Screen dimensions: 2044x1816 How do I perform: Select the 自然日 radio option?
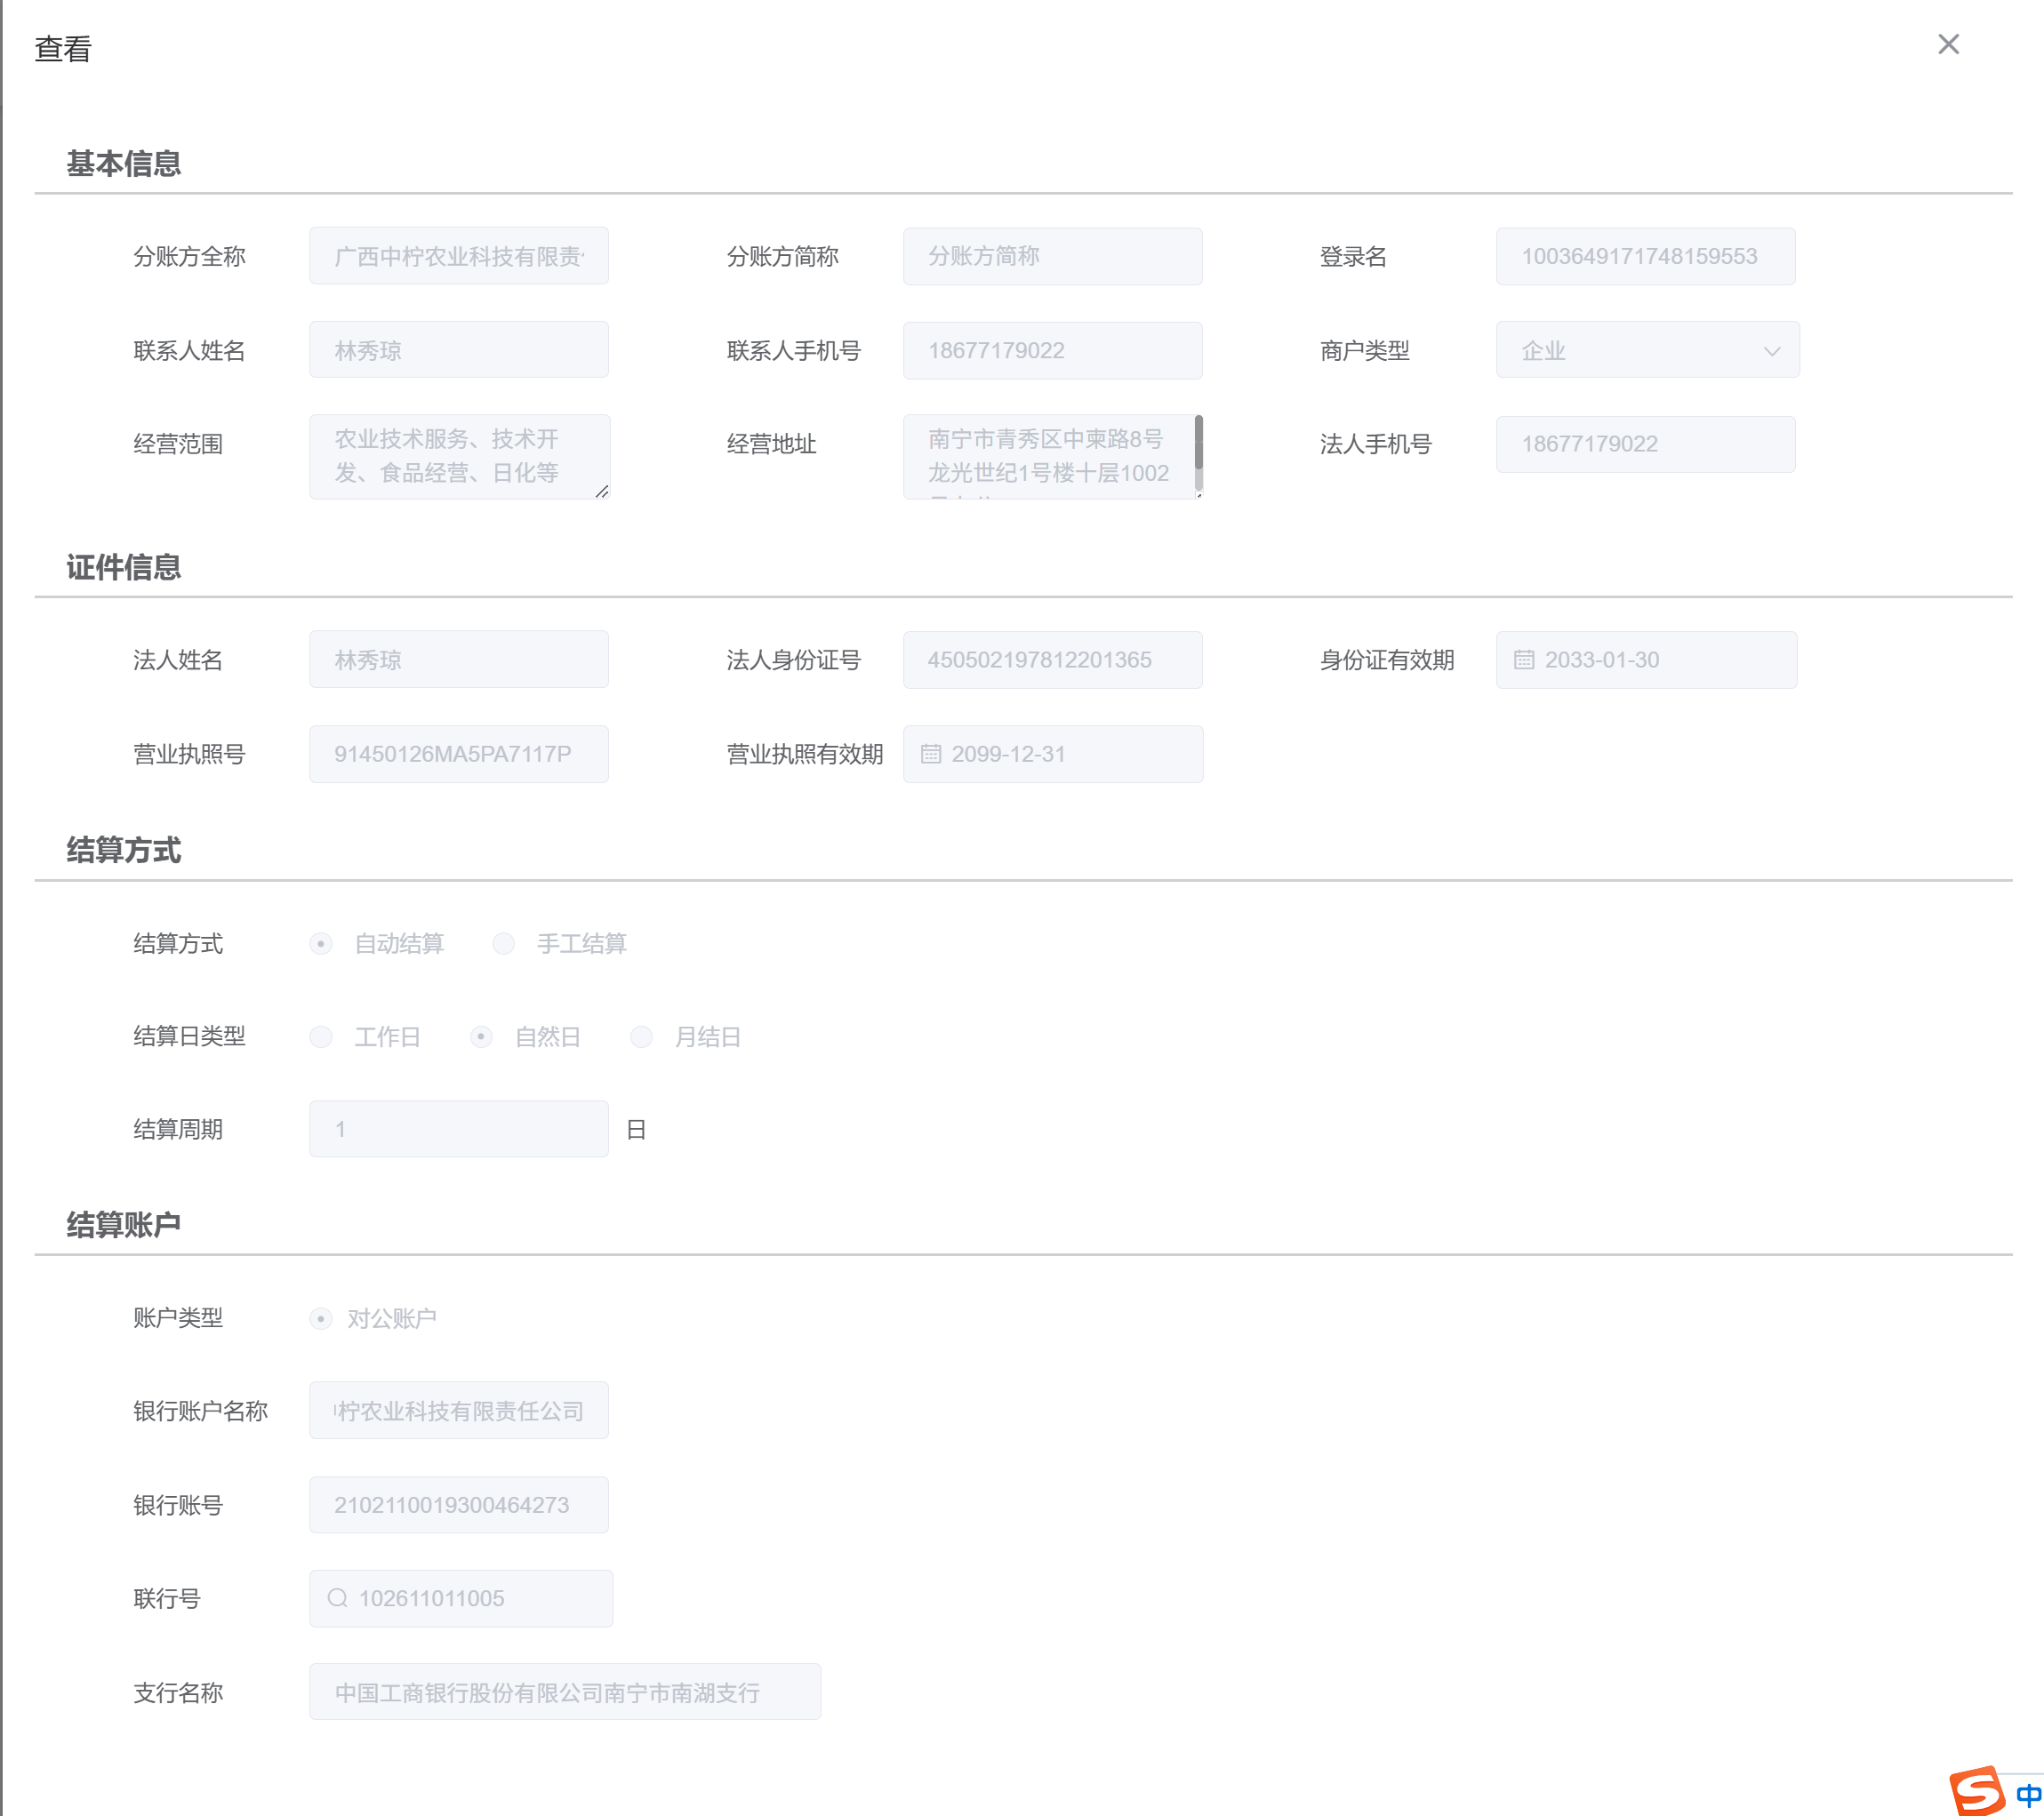coord(481,1037)
